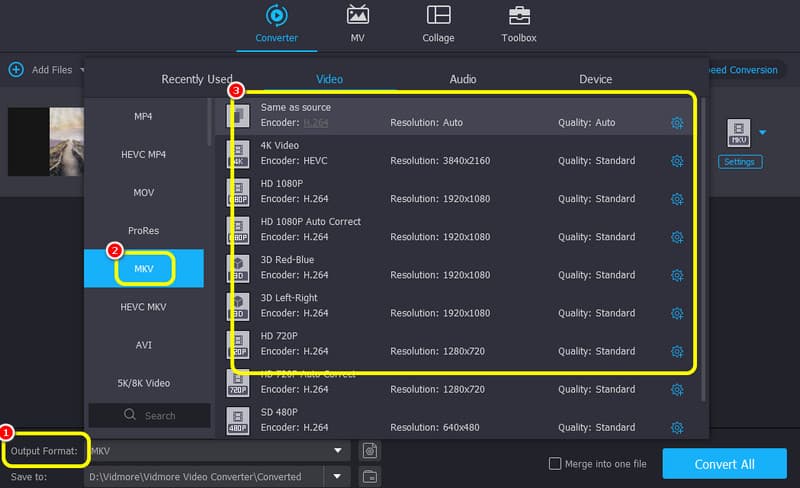The width and height of the screenshot is (800, 488).
Task: Switch to the Device format tab
Action: (x=596, y=79)
